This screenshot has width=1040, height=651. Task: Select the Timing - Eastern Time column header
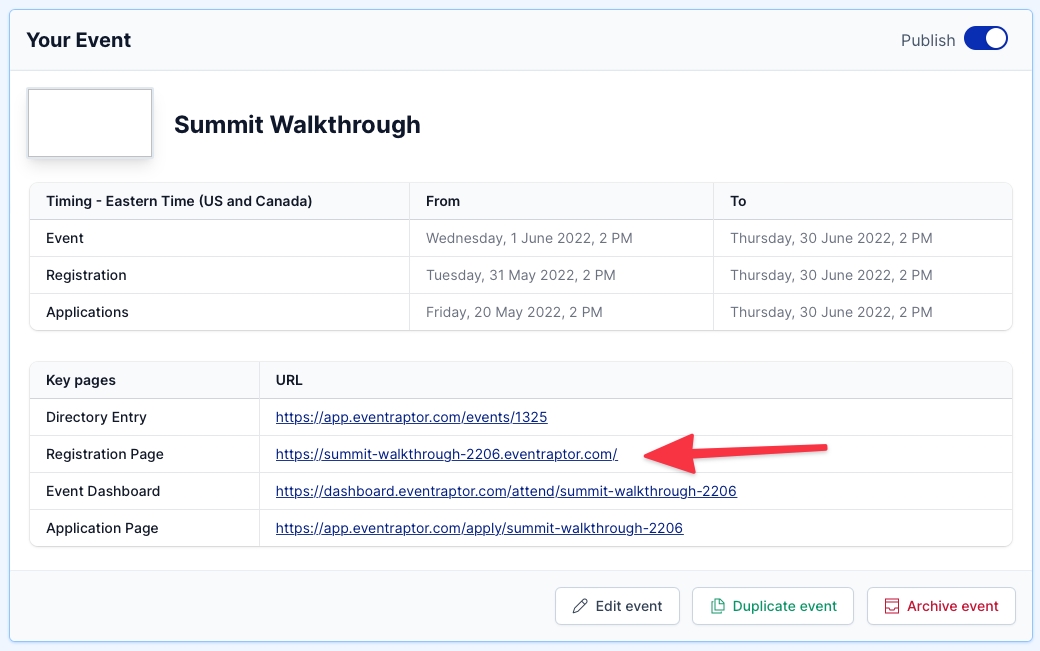179,201
